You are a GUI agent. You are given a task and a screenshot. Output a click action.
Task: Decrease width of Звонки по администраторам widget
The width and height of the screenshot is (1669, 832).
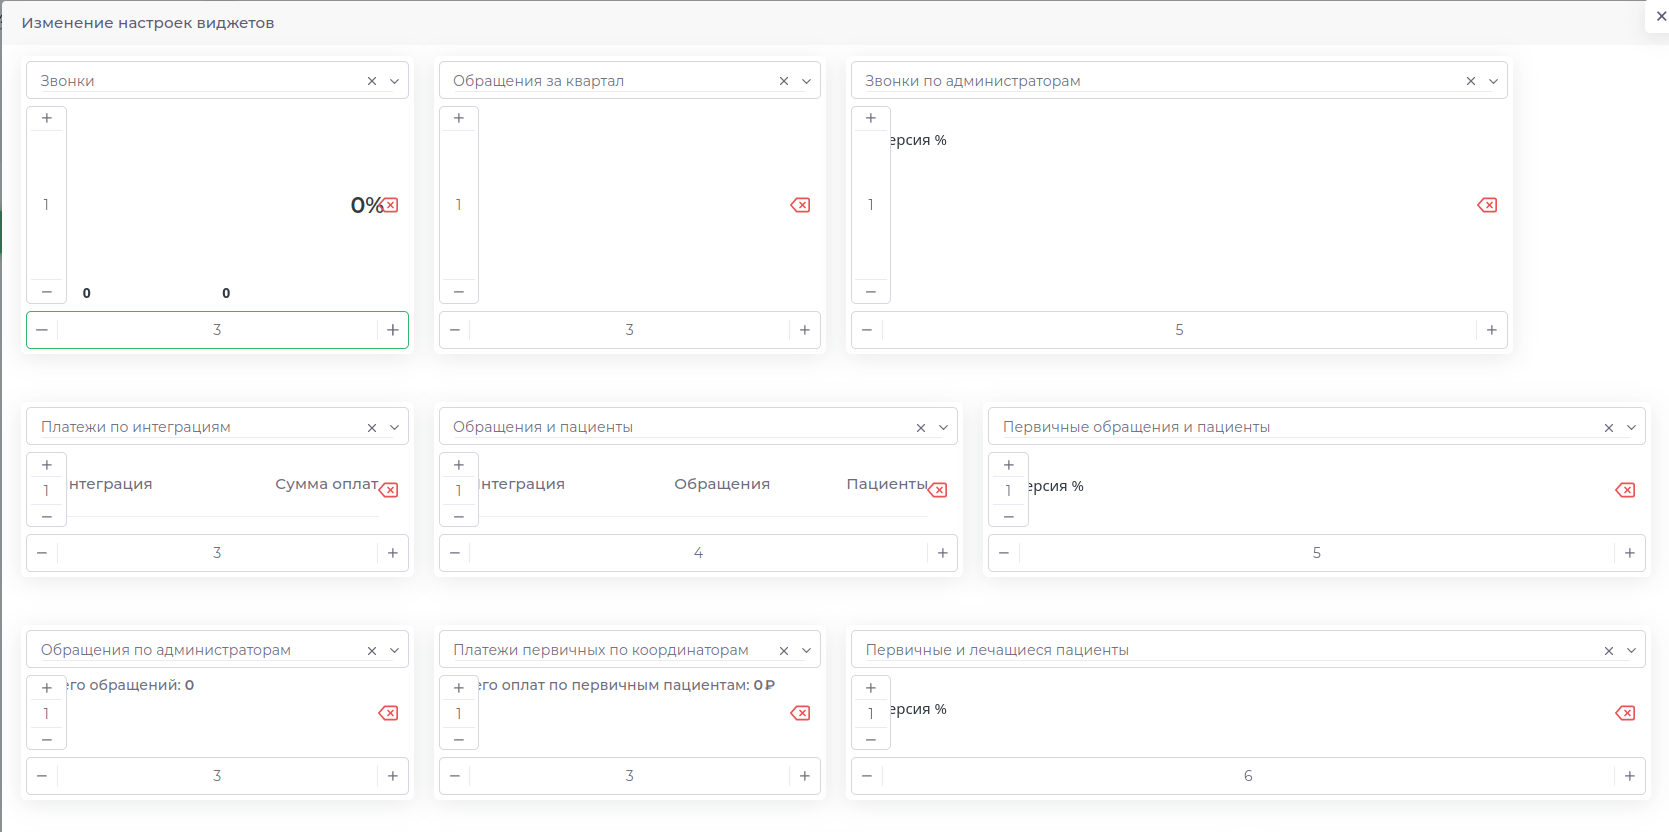[867, 330]
